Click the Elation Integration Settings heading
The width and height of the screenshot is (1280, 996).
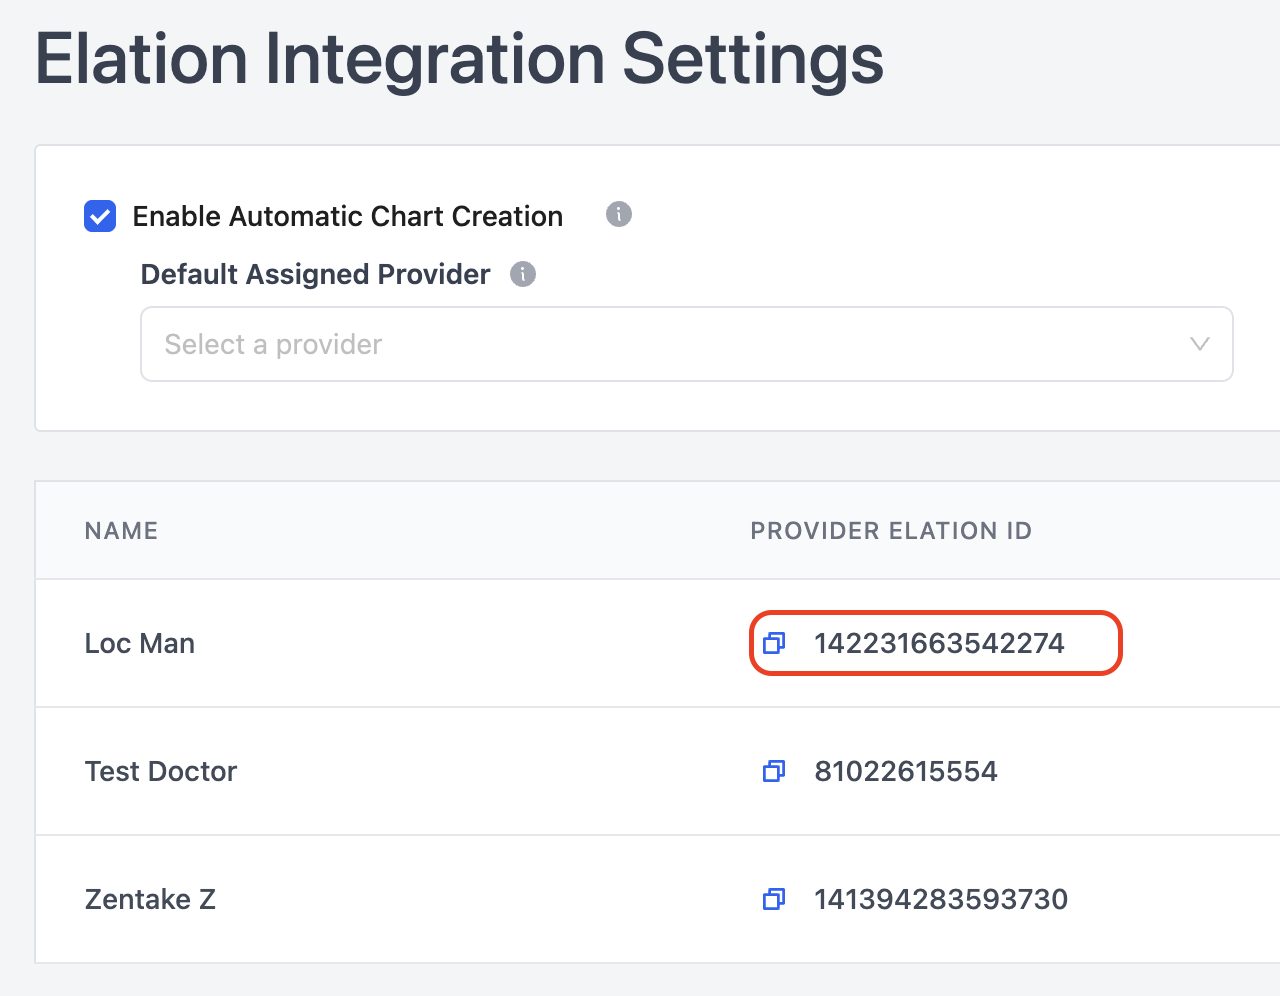pyautogui.click(x=460, y=60)
